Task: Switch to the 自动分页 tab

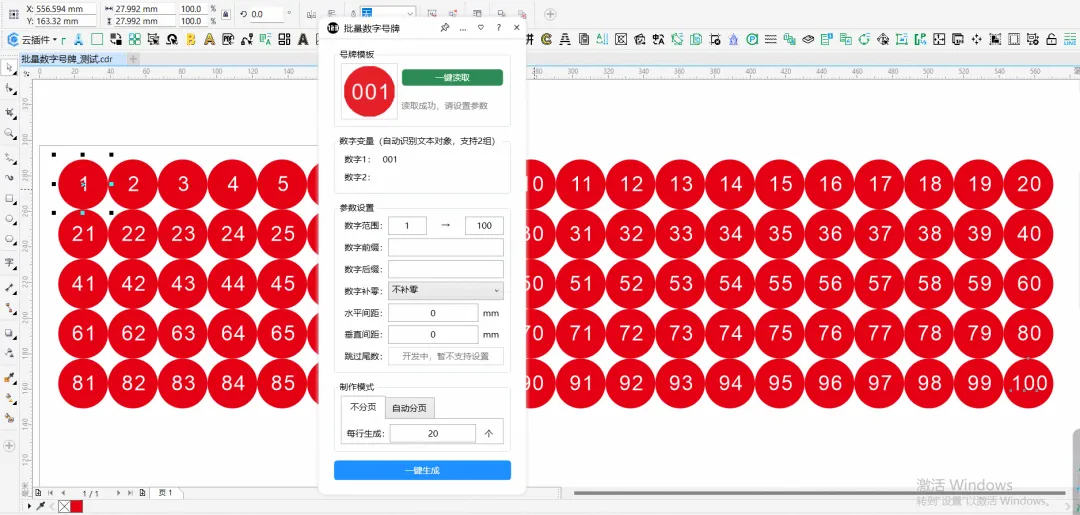Action: (x=409, y=408)
